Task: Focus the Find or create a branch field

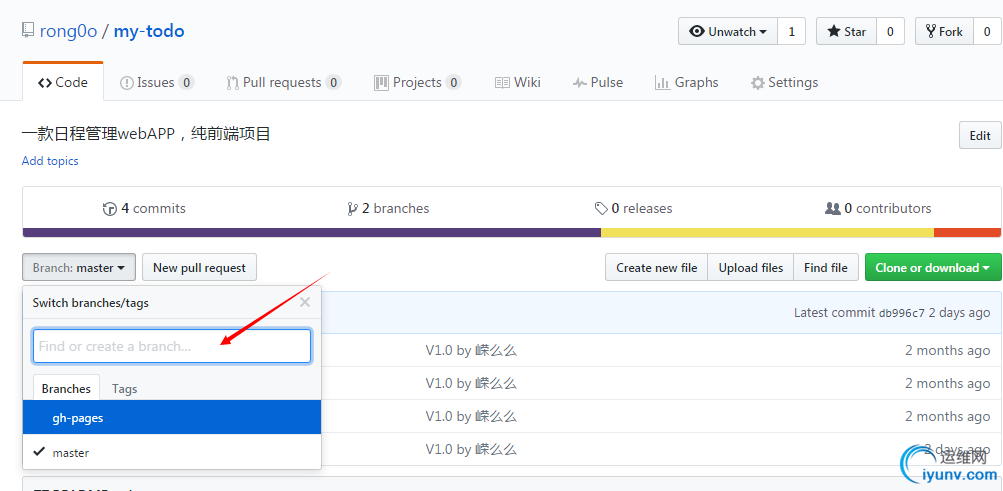Action: pos(172,347)
